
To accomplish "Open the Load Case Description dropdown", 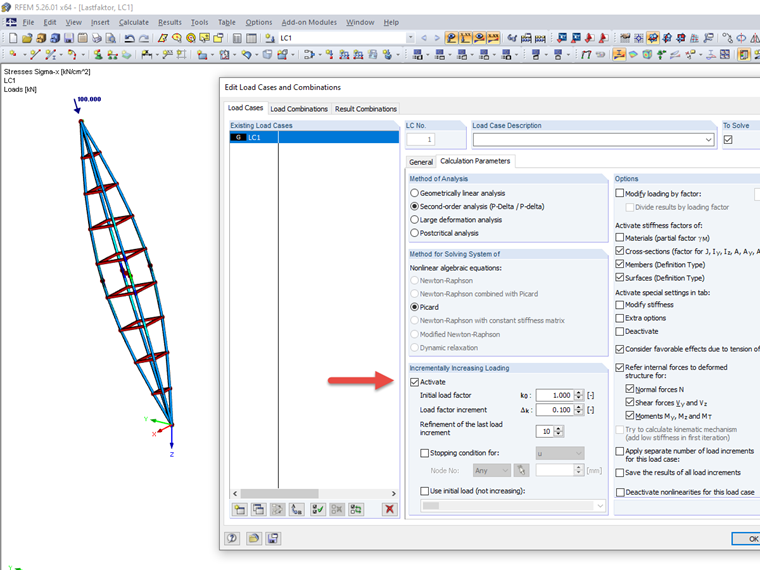I will click(708, 140).
